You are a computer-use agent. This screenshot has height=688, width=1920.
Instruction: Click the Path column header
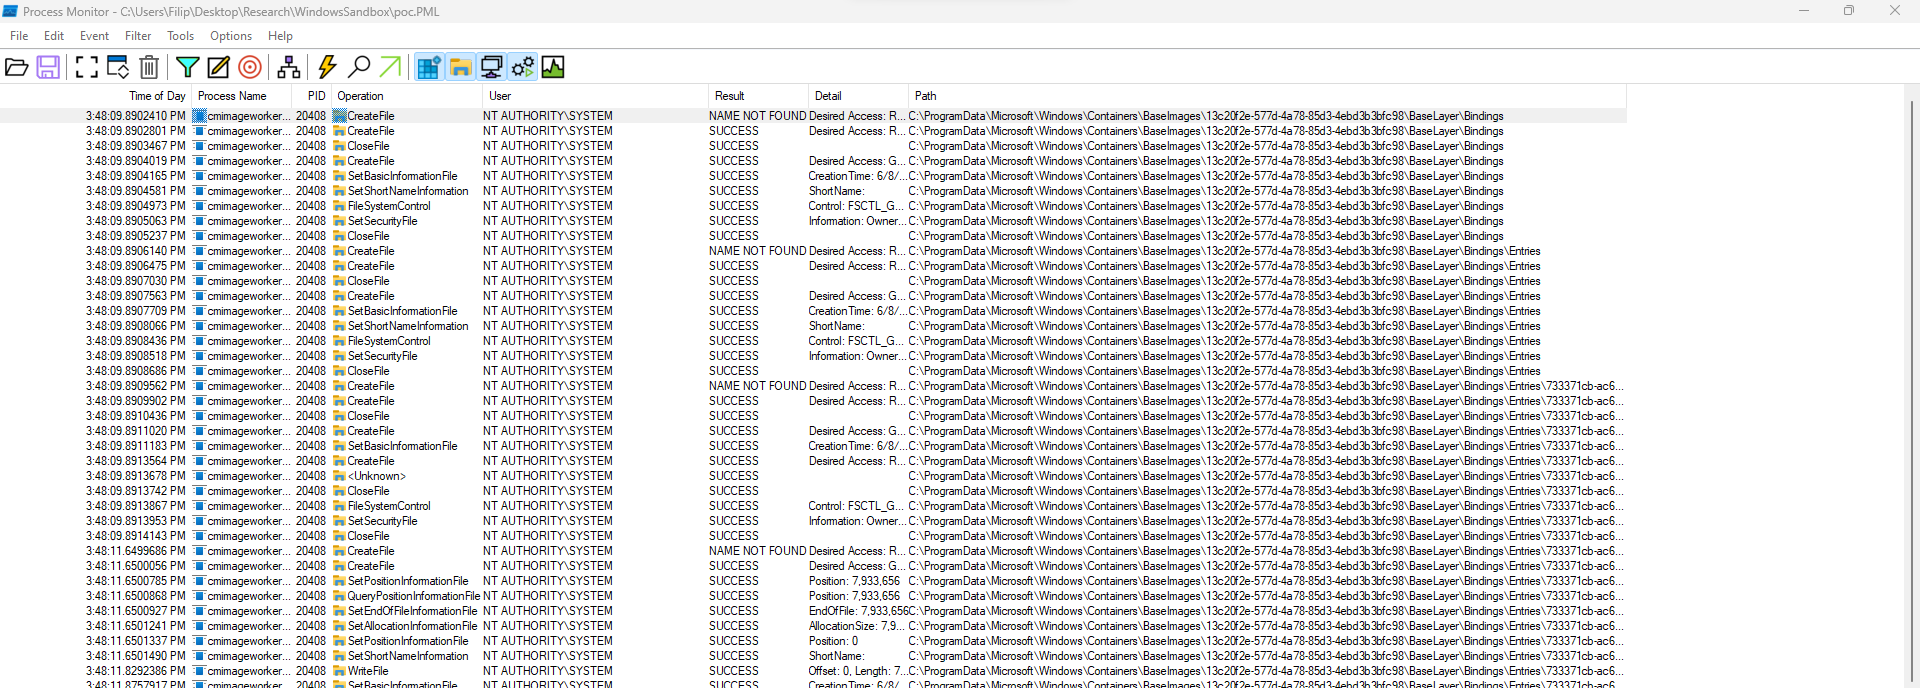[x=1267, y=96]
